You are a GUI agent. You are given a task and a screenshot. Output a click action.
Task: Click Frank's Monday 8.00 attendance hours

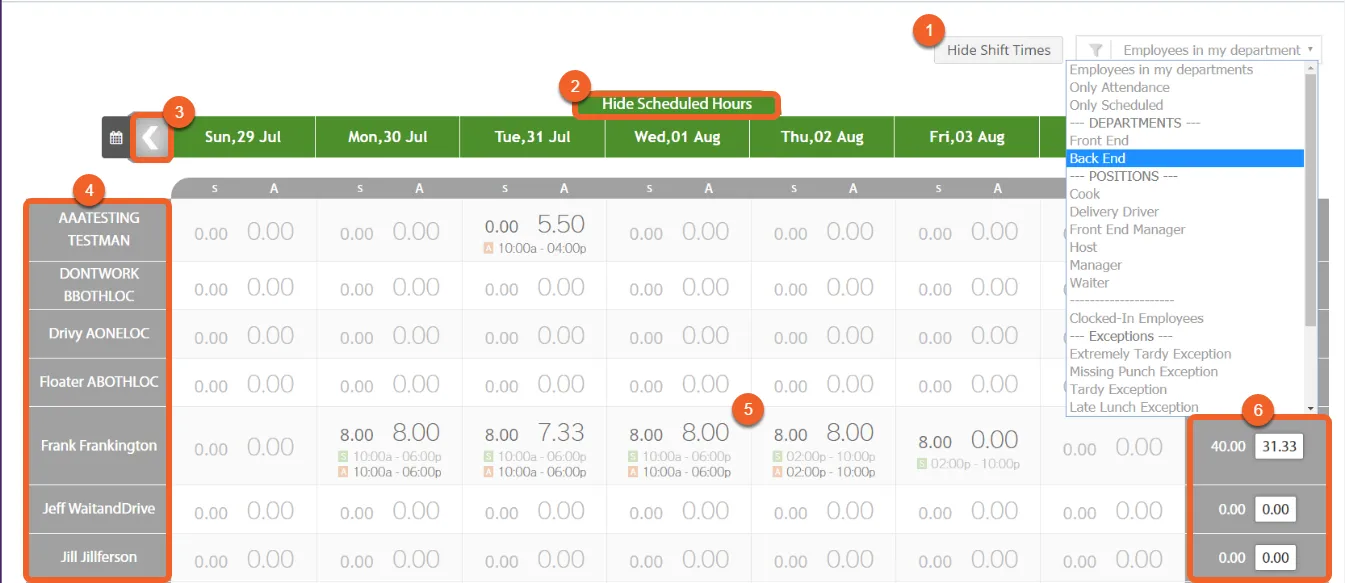point(416,432)
